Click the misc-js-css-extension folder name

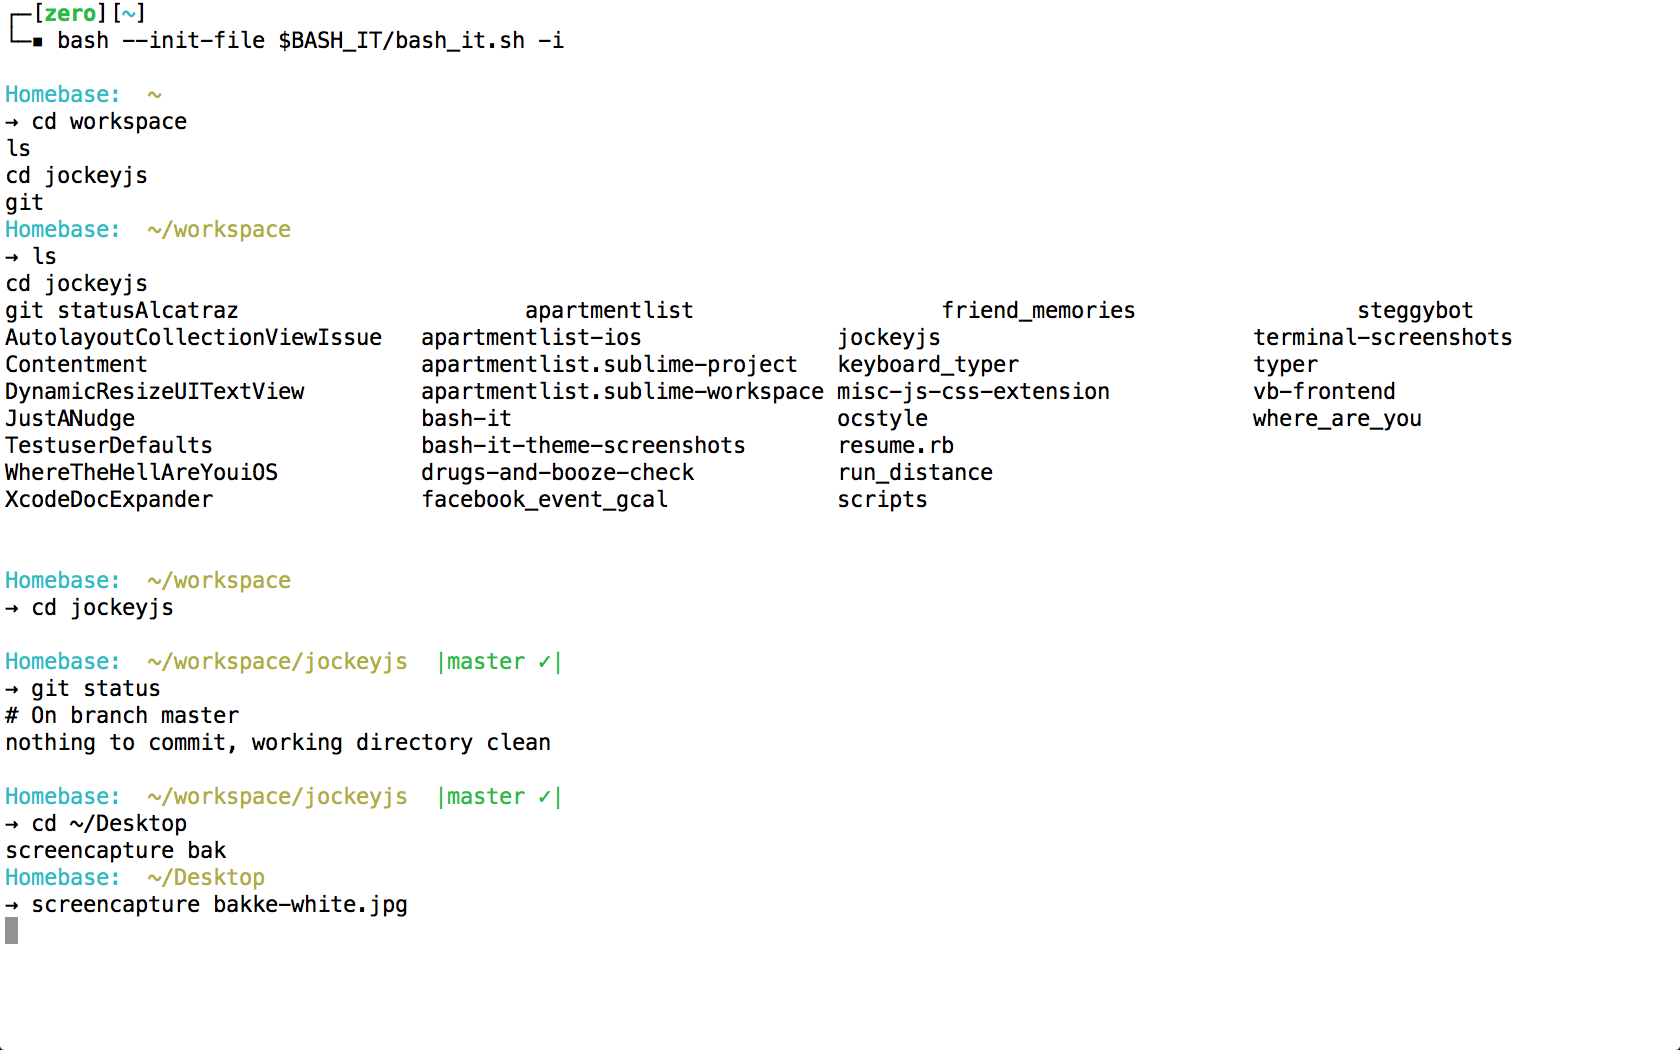pyautogui.click(x=973, y=392)
